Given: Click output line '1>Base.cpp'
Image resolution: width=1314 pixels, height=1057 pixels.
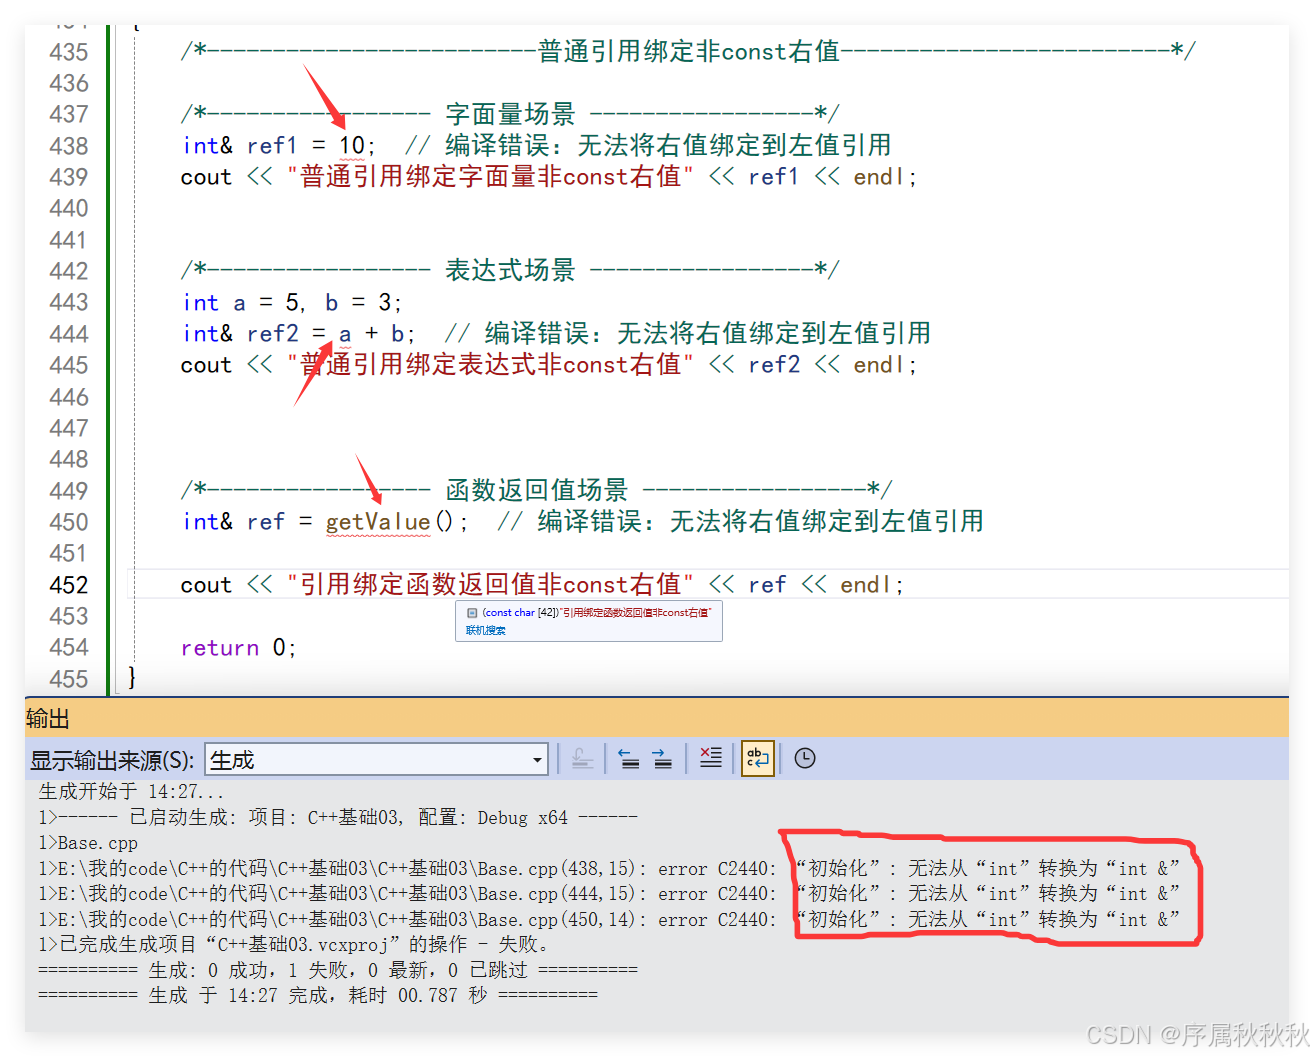Looking at the screenshot, I should pyautogui.click(x=88, y=843).
